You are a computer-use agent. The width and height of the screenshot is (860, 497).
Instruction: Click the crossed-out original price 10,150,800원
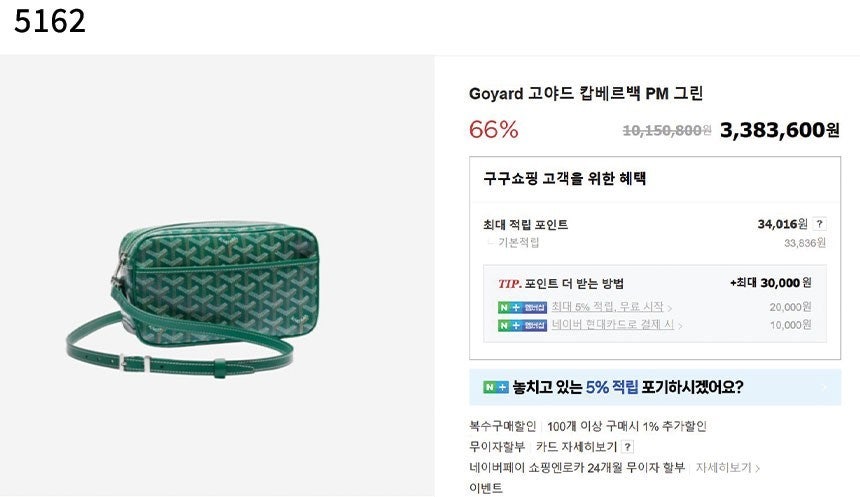[x=666, y=130]
